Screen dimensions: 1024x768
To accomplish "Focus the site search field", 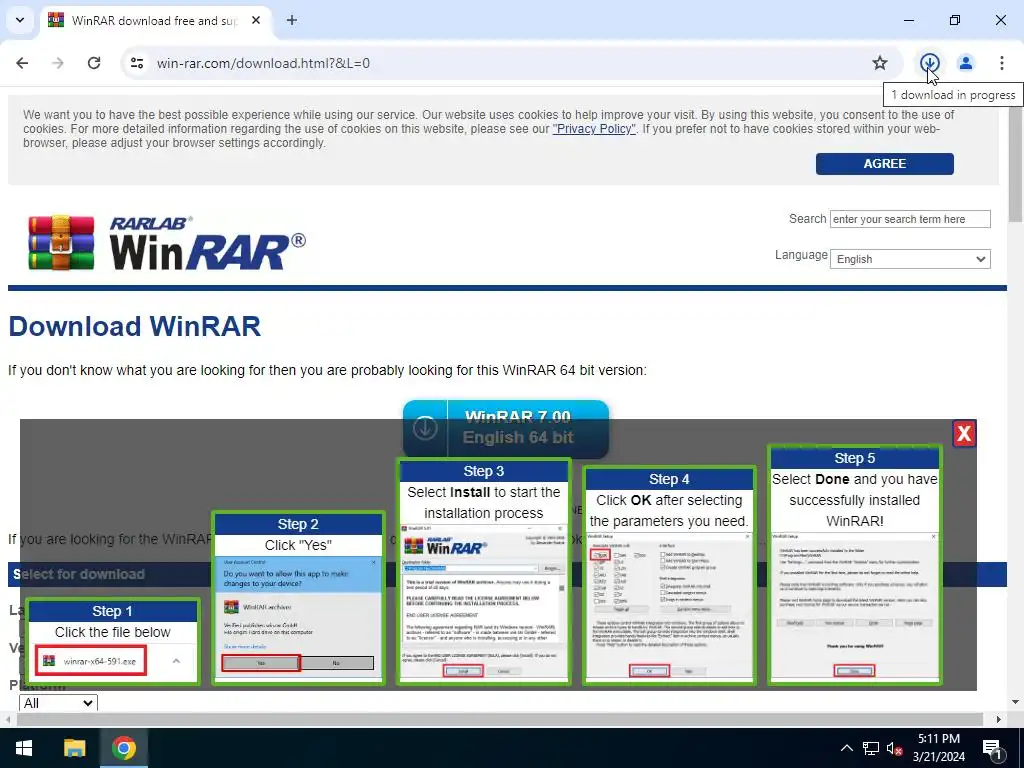I will coord(910,219).
